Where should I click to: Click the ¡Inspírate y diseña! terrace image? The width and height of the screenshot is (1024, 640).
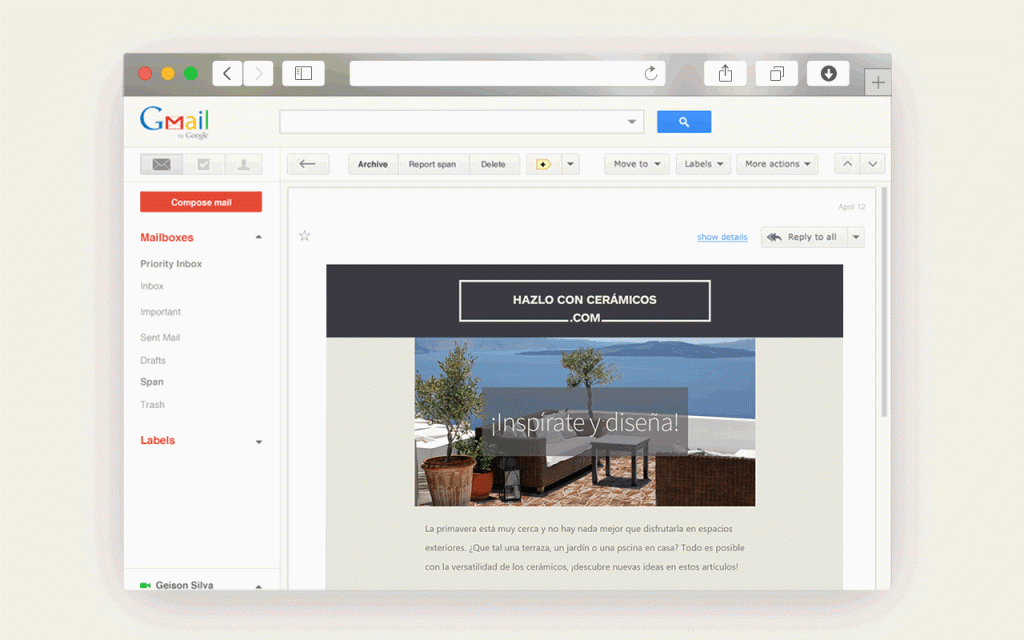pyautogui.click(x=584, y=422)
